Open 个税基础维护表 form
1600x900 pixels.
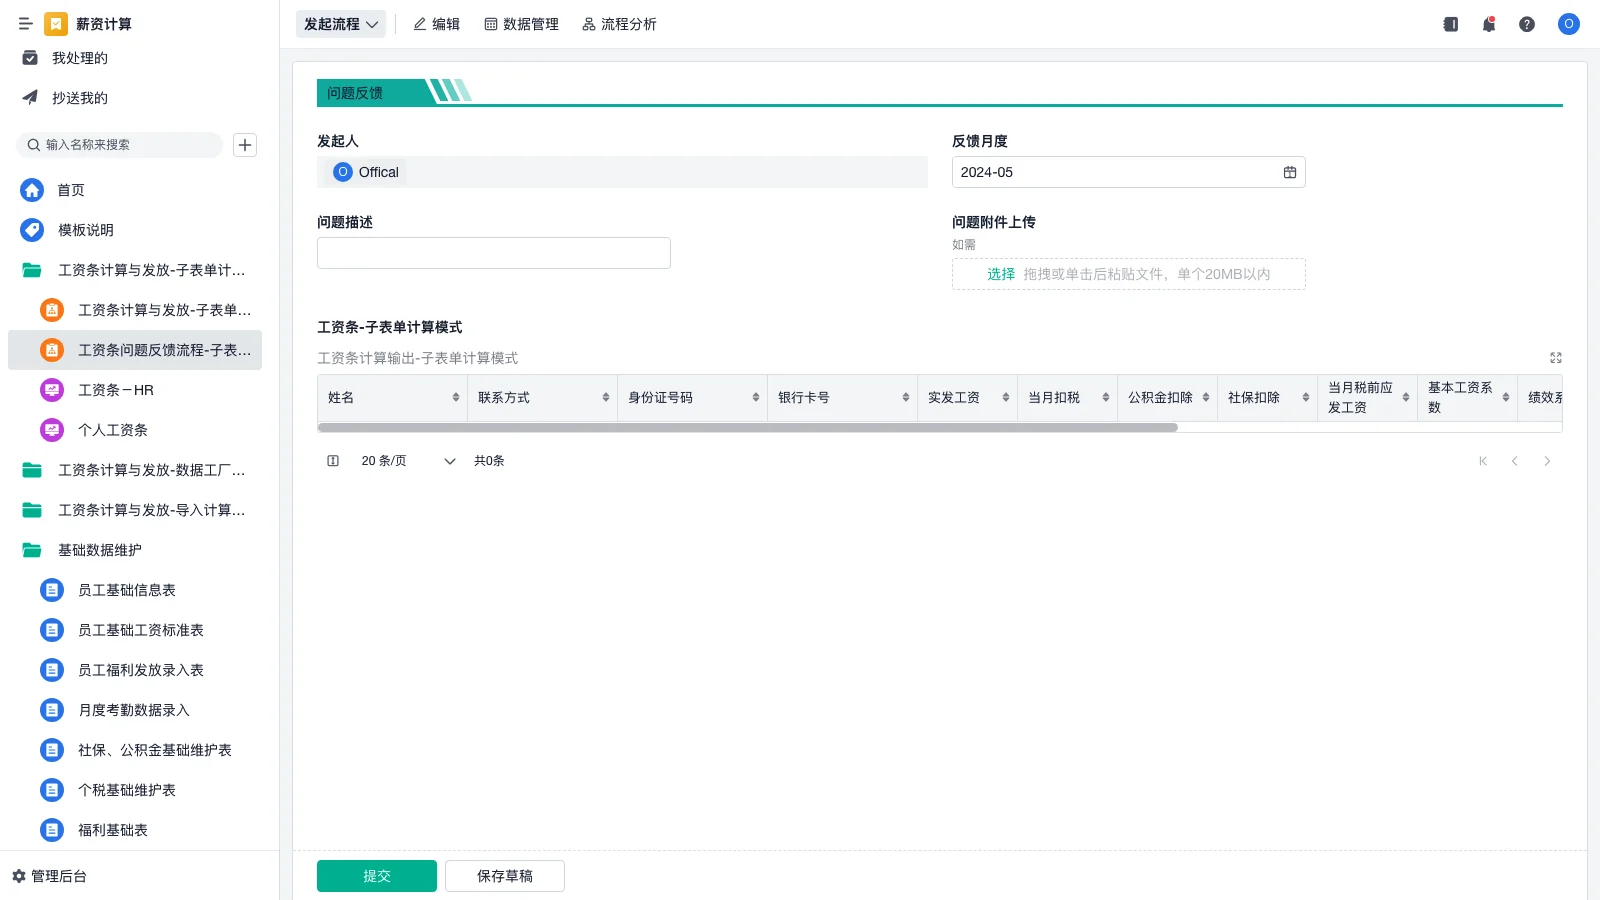tap(135, 790)
